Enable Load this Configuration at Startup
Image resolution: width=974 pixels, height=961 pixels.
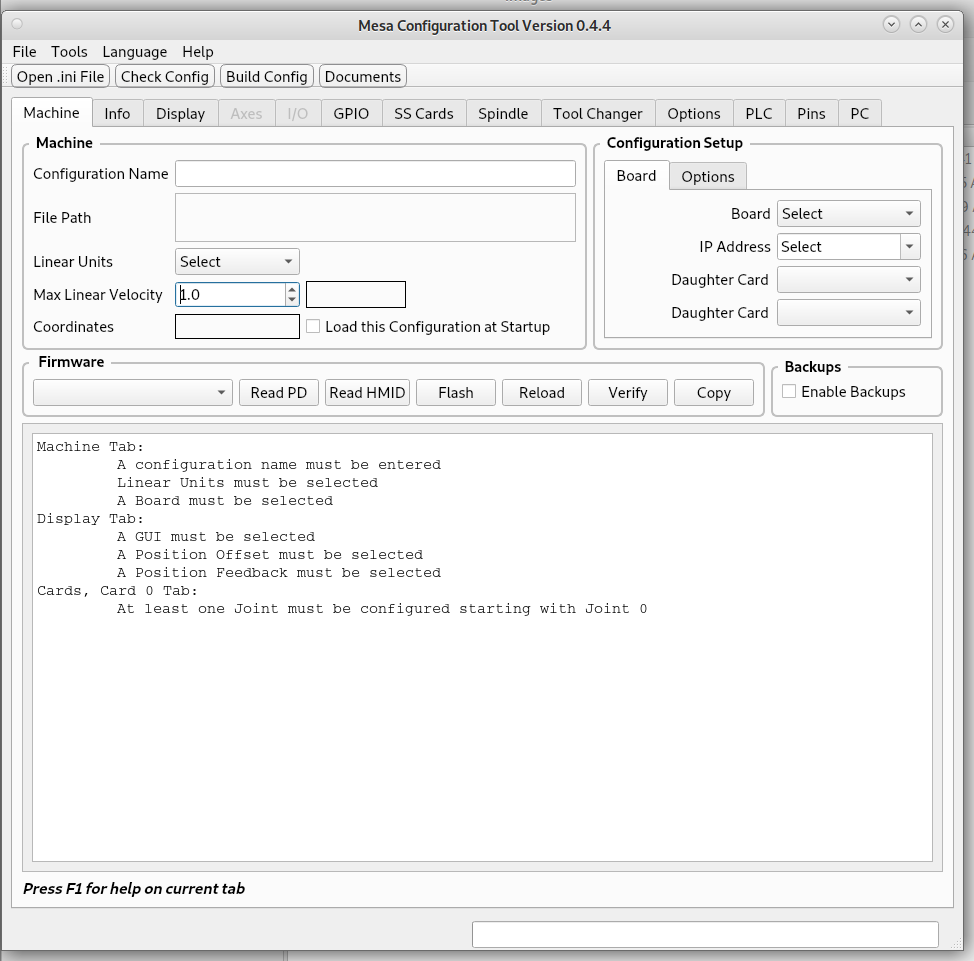(313, 326)
